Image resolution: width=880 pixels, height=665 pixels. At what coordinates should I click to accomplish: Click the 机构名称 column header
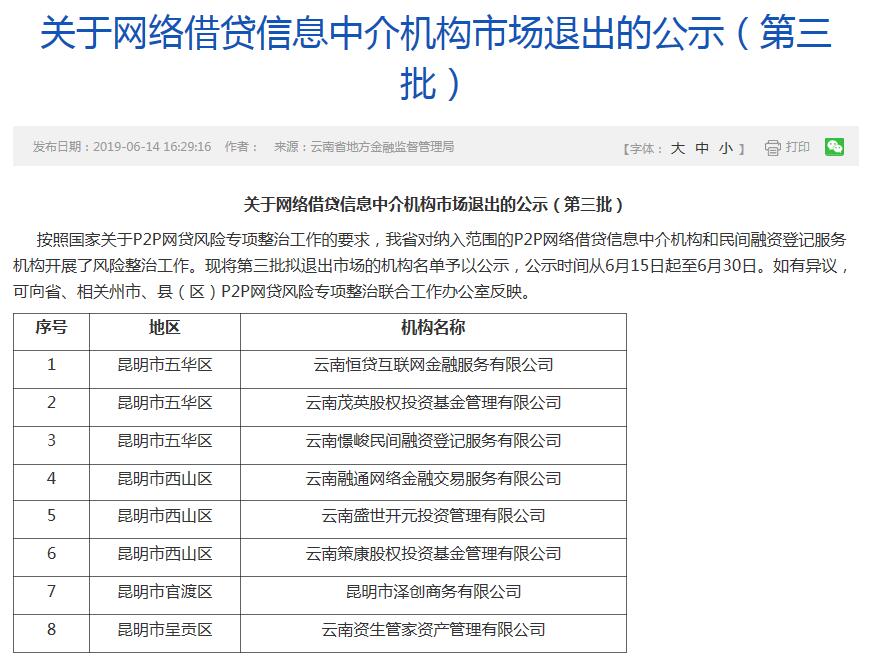tap(433, 328)
